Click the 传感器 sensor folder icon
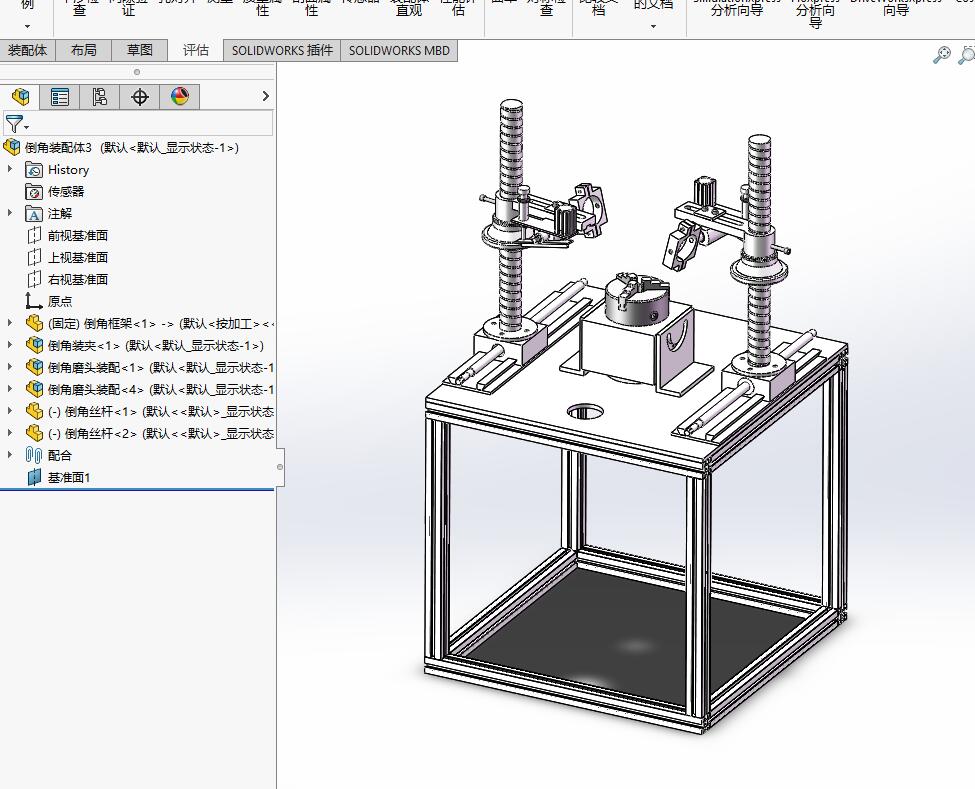975x789 pixels. [x=34, y=191]
